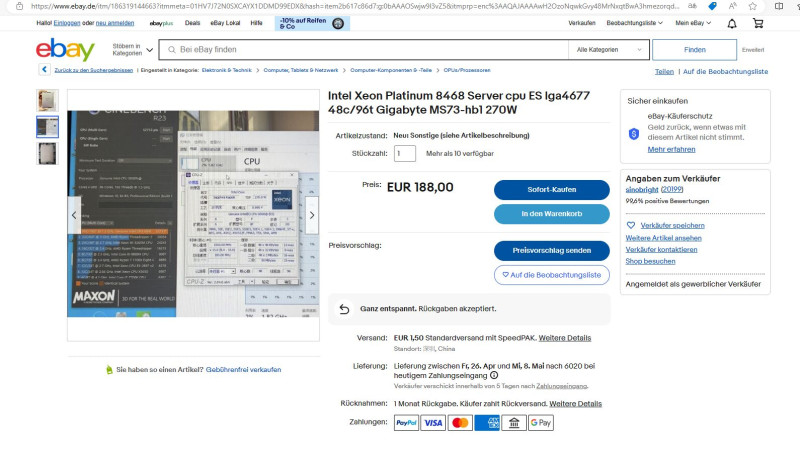
Task: Select the VISA payment icon
Action: [x=433, y=423]
